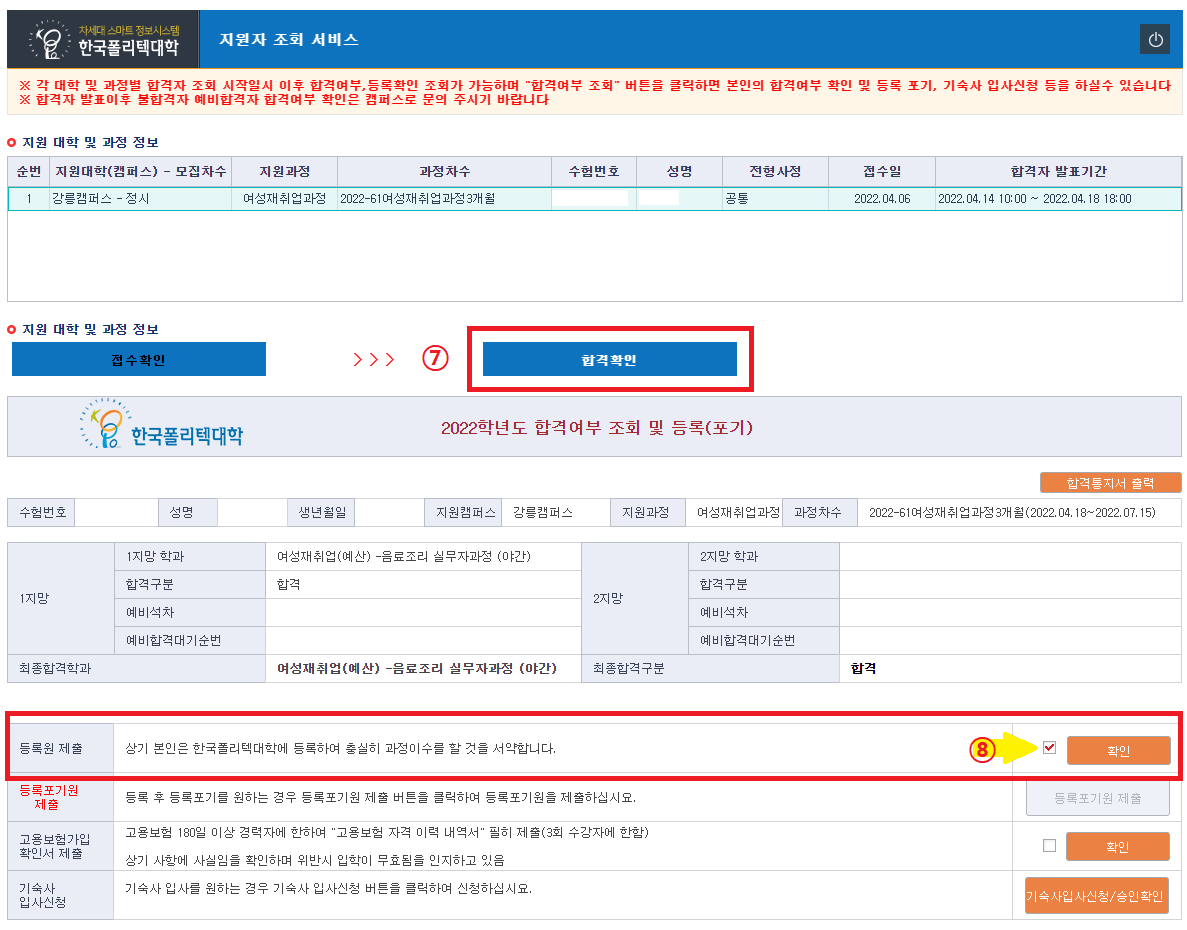Click the 한국폴리텍대학 logo in the top-left header
The image size is (1187, 930).
point(103,39)
